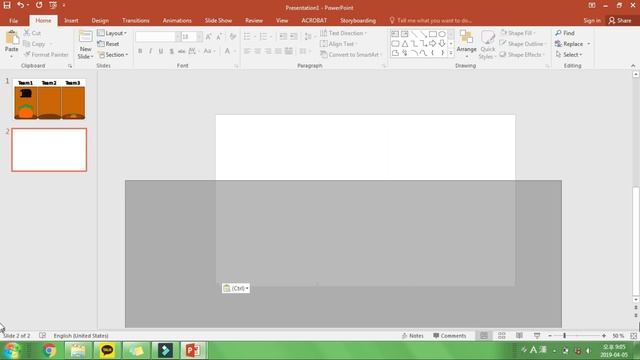Reset the slide layout

(109, 44)
